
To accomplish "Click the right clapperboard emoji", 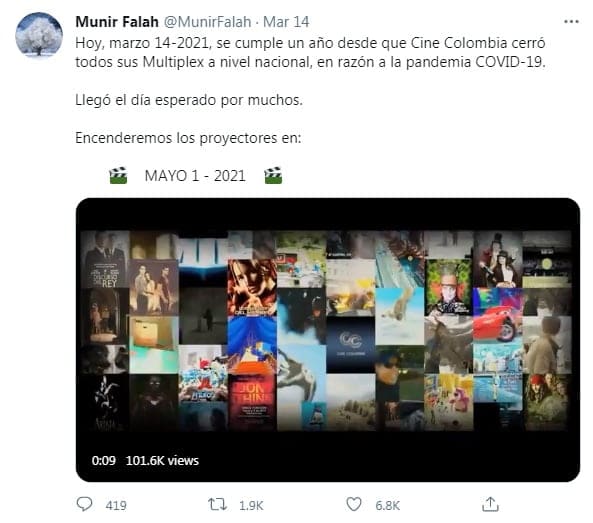I will [x=273, y=175].
